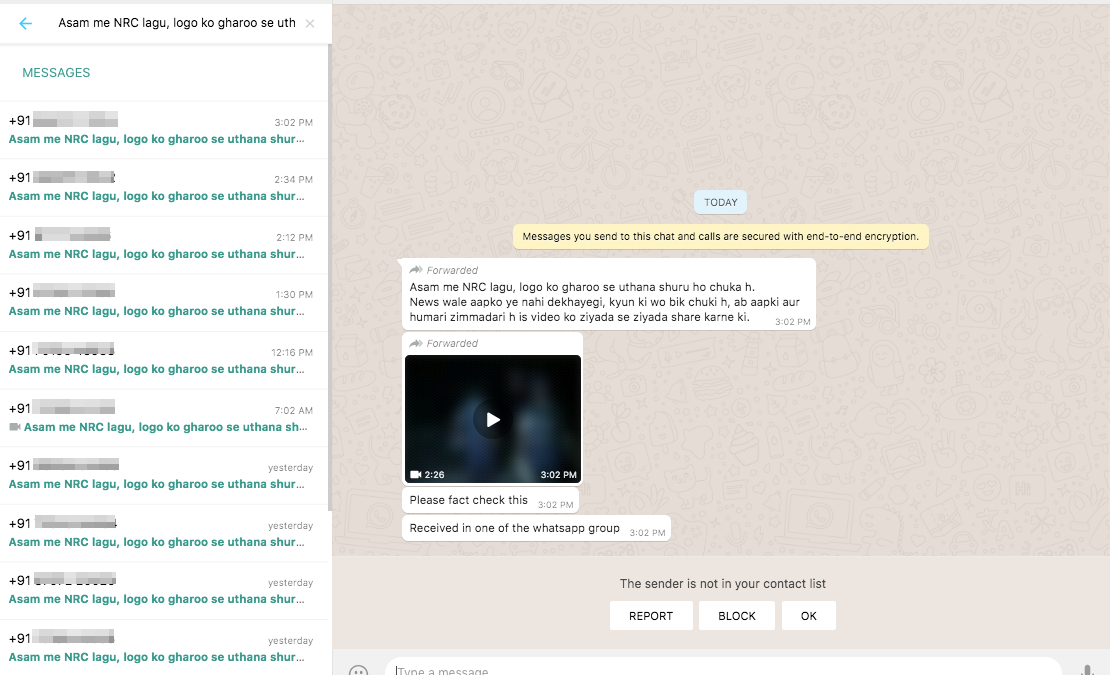Open the search result from 1:30 PM
The image size is (1110, 675).
pos(164,303)
